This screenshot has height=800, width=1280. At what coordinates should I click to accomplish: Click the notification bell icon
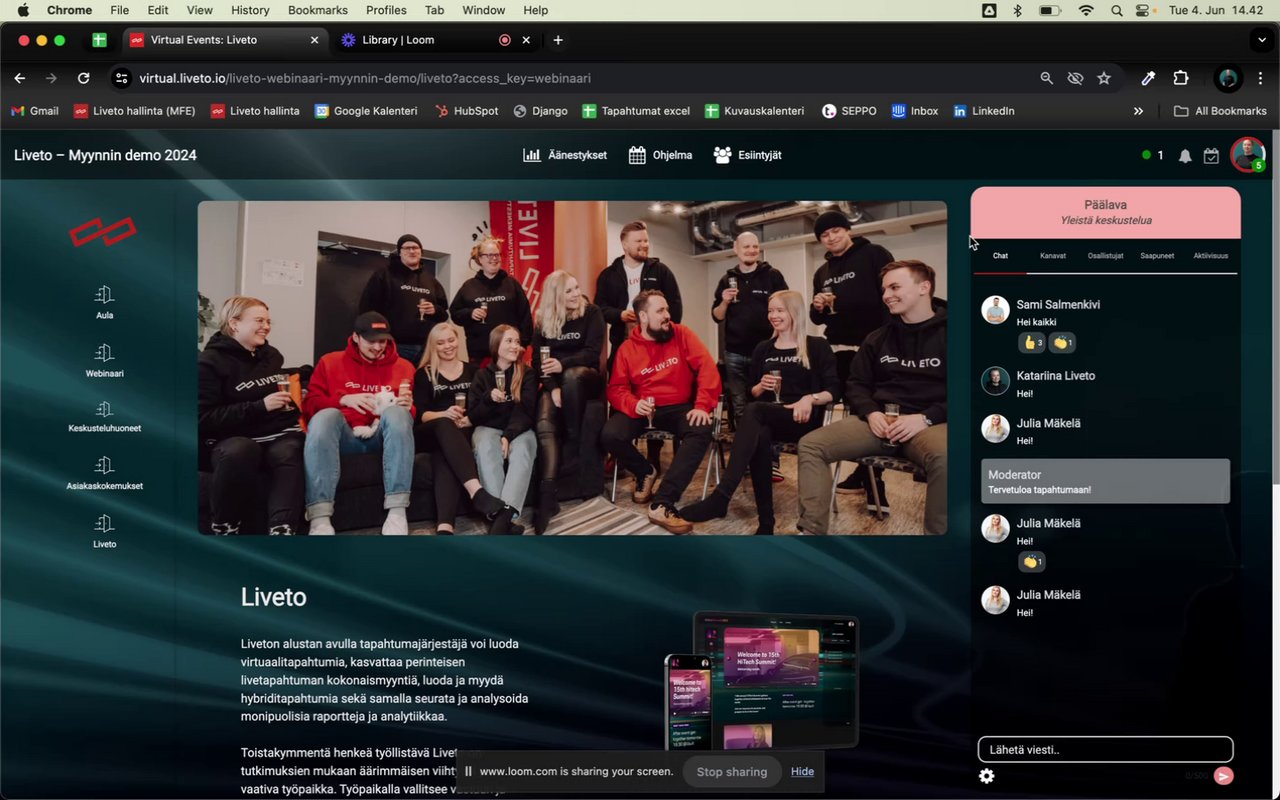(x=1185, y=156)
